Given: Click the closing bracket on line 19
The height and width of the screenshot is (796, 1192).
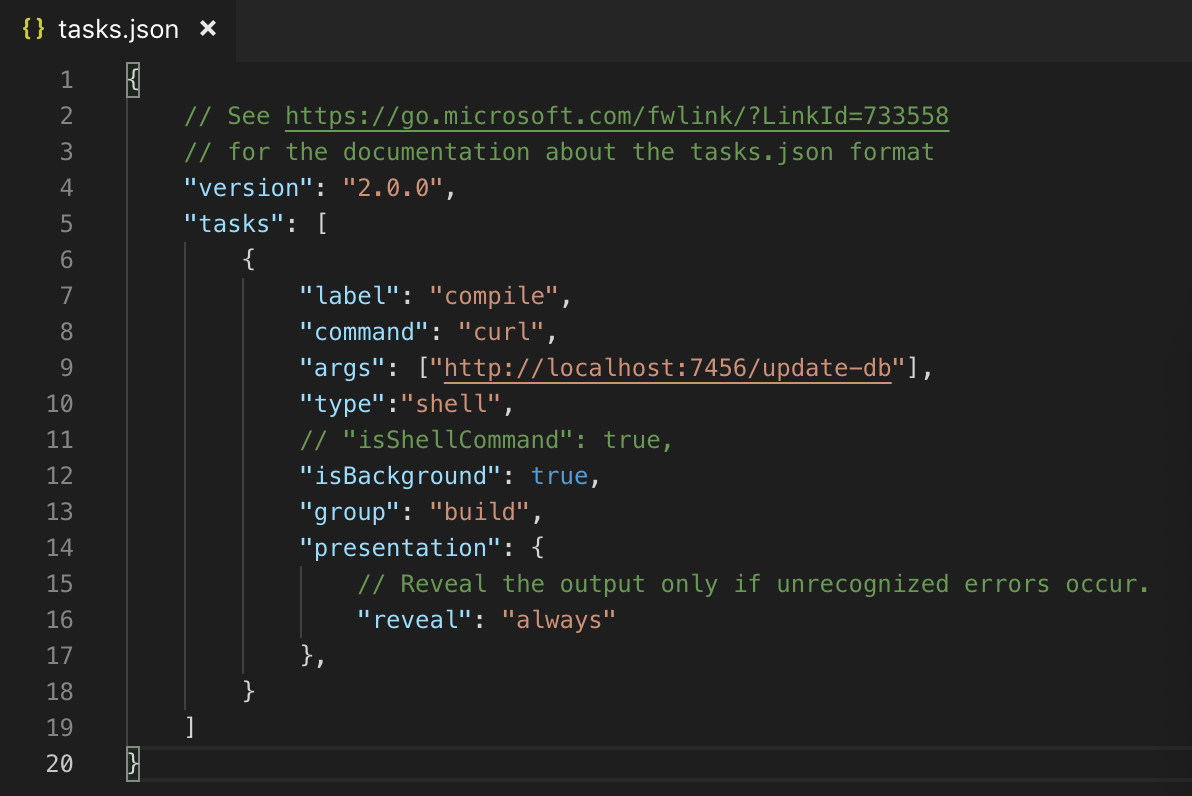Looking at the screenshot, I should click(x=189, y=727).
